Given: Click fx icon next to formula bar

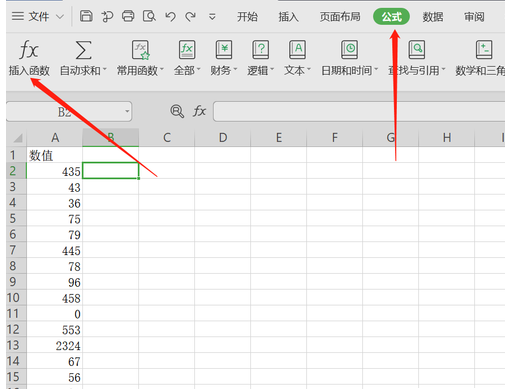Looking at the screenshot, I should click(x=199, y=111).
